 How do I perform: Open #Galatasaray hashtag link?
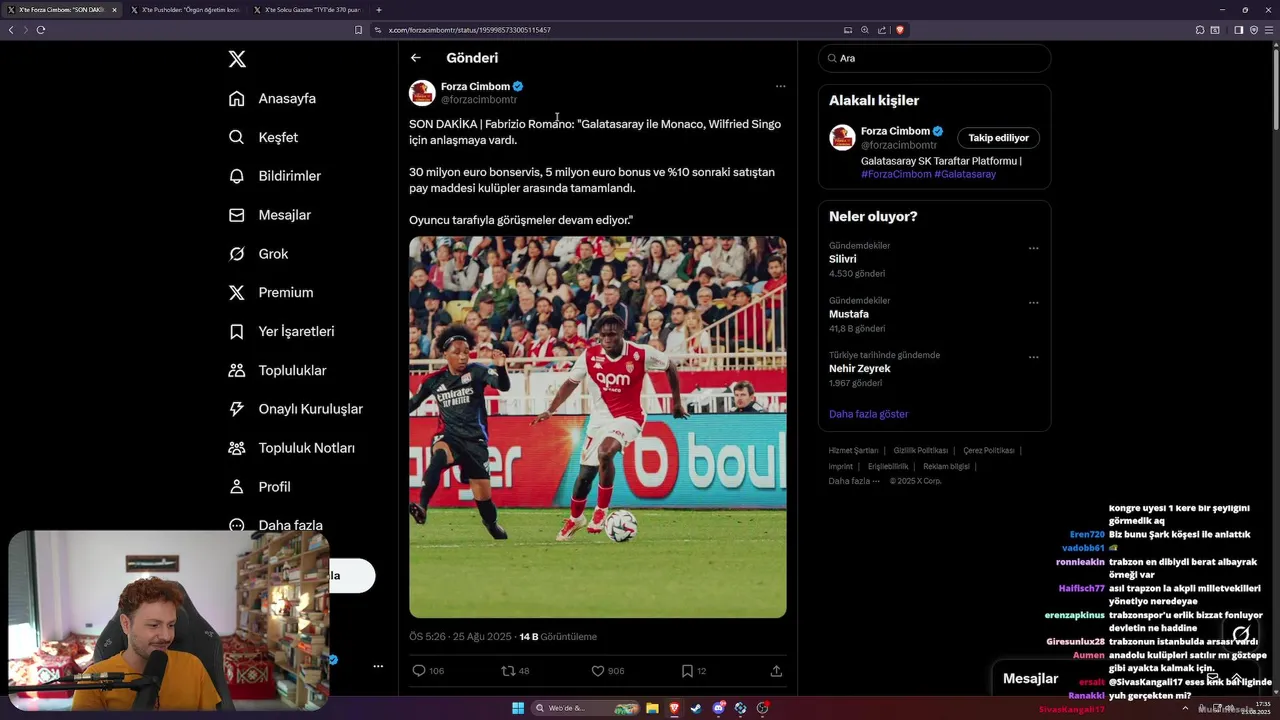965,174
